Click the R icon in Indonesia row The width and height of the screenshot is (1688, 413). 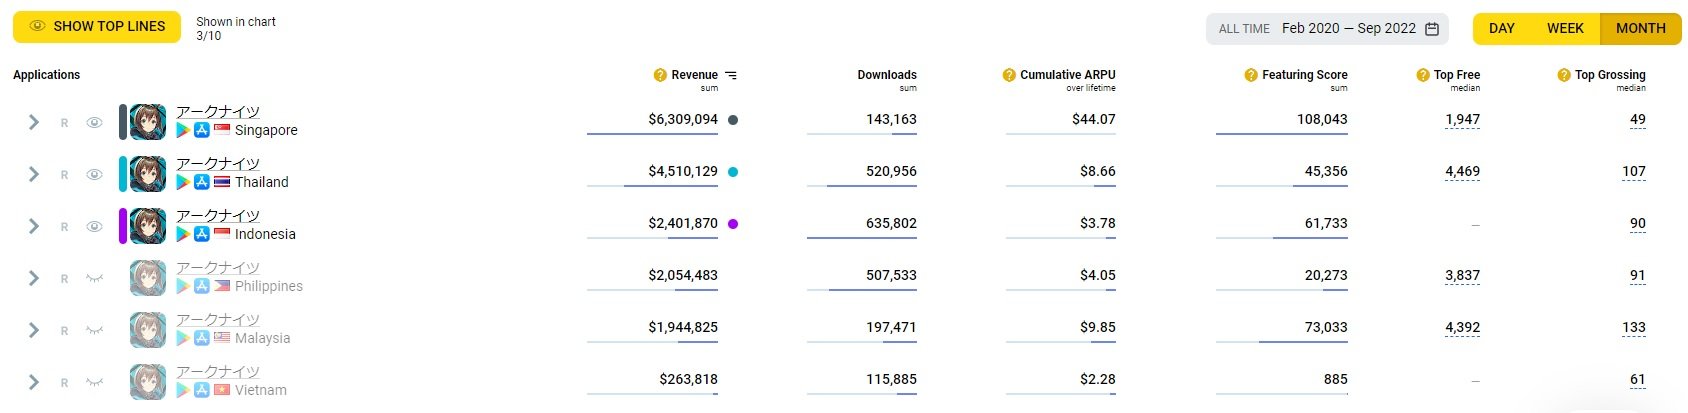click(64, 227)
